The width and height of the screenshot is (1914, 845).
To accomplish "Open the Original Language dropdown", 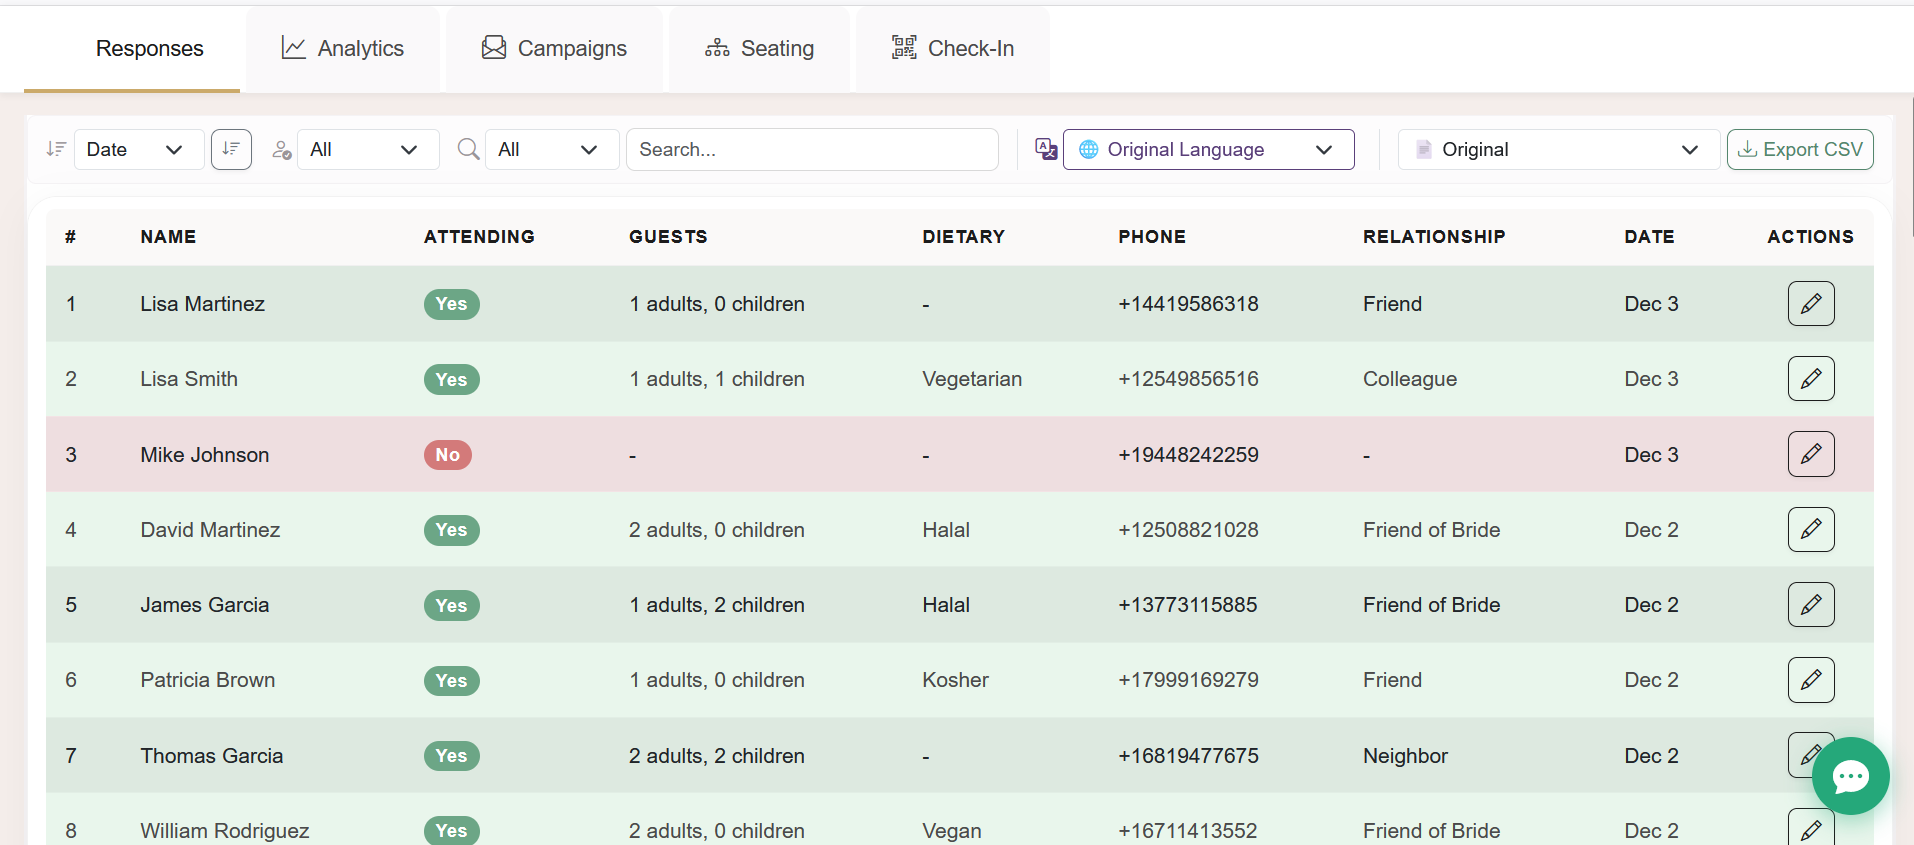I will pos(1208,149).
